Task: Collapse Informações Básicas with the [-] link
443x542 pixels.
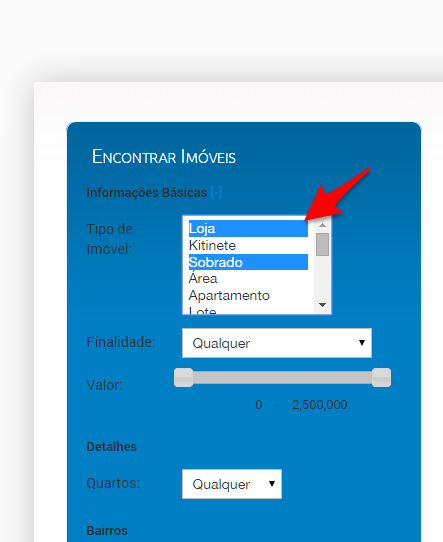Action: [x=216, y=193]
